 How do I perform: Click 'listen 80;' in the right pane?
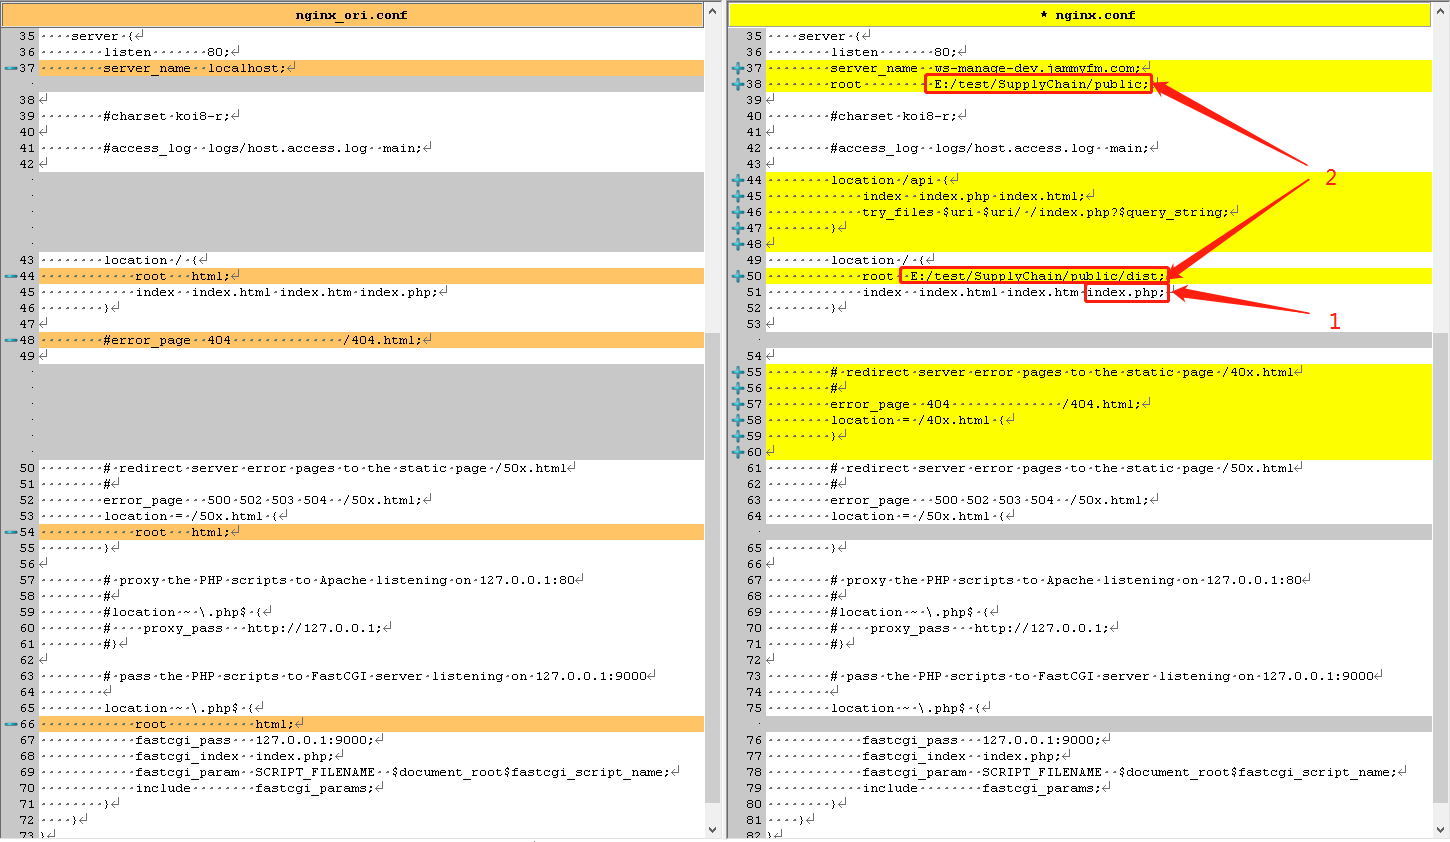pyautogui.click(x=895, y=52)
